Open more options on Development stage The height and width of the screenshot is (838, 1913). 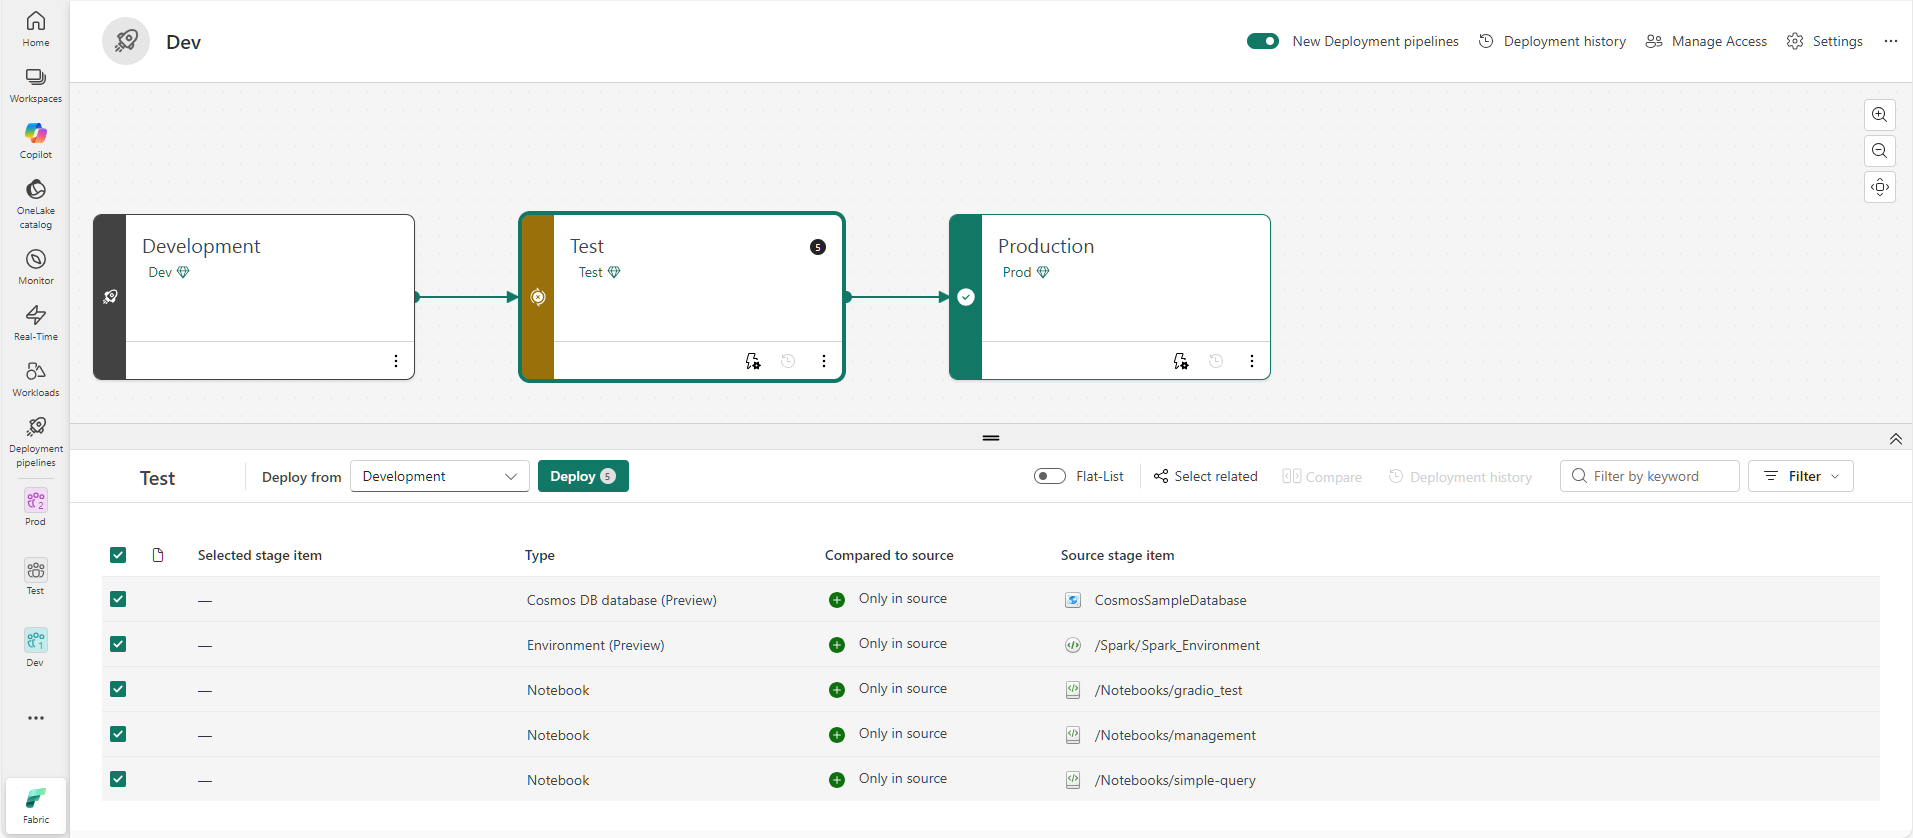pyautogui.click(x=396, y=361)
